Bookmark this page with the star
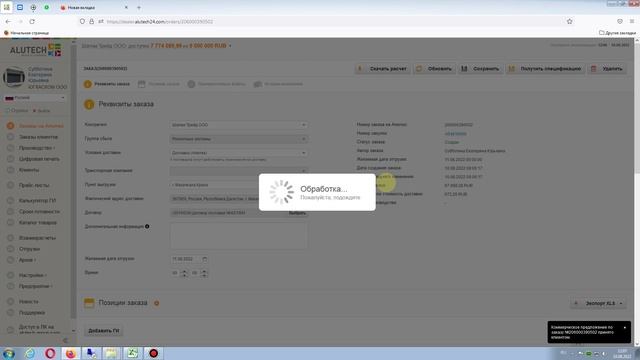This screenshot has width=640, height=360. coord(569,21)
